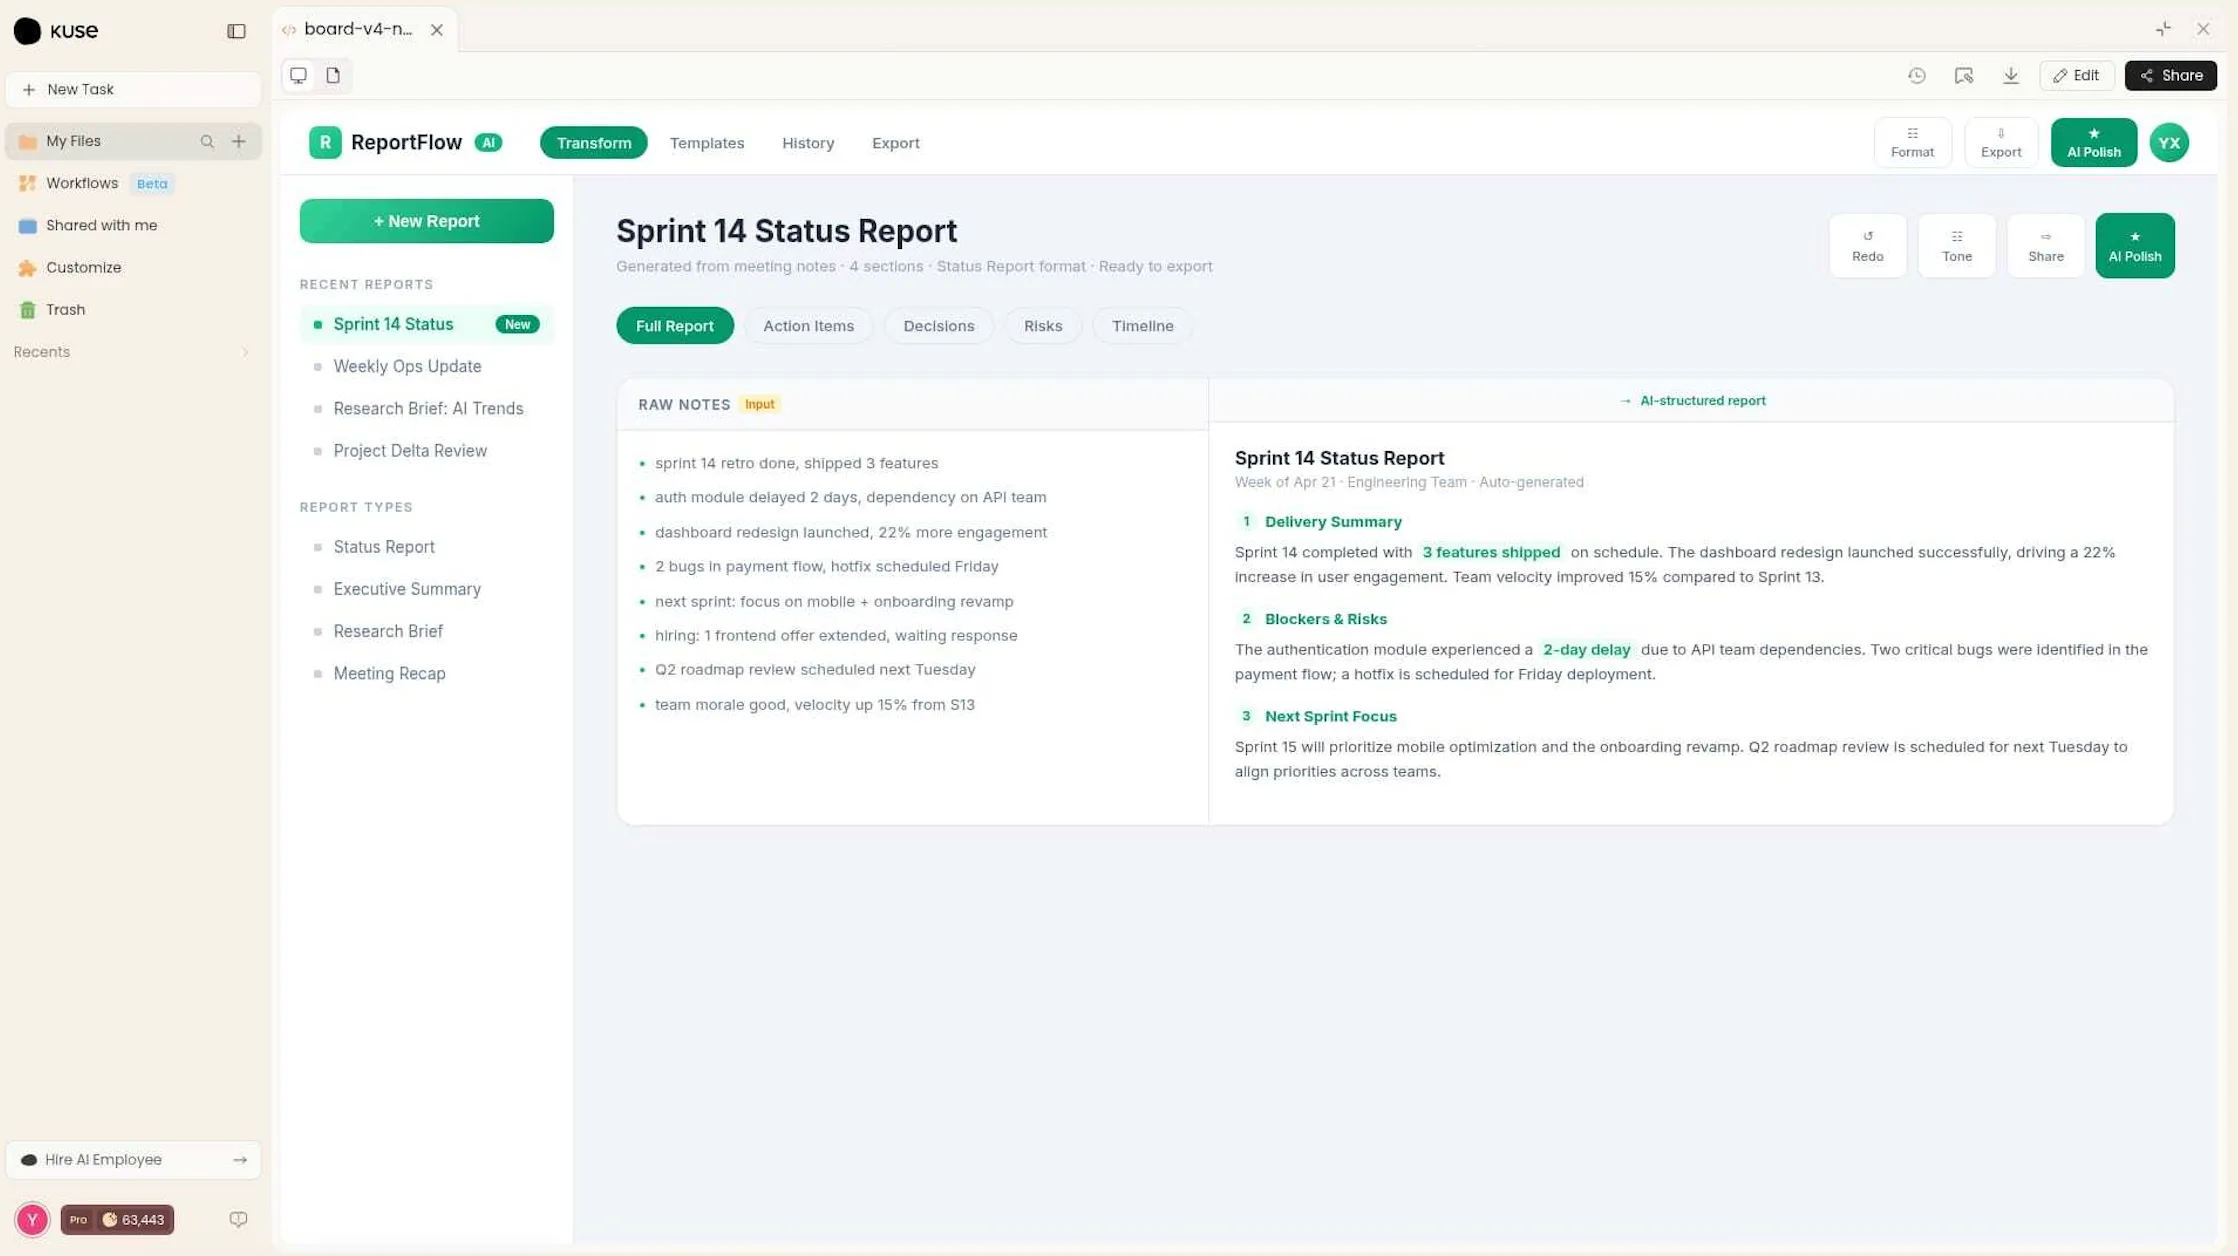Click the 'AI-structured report' label
Viewport: 2238px width, 1256px height.
click(1702, 401)
